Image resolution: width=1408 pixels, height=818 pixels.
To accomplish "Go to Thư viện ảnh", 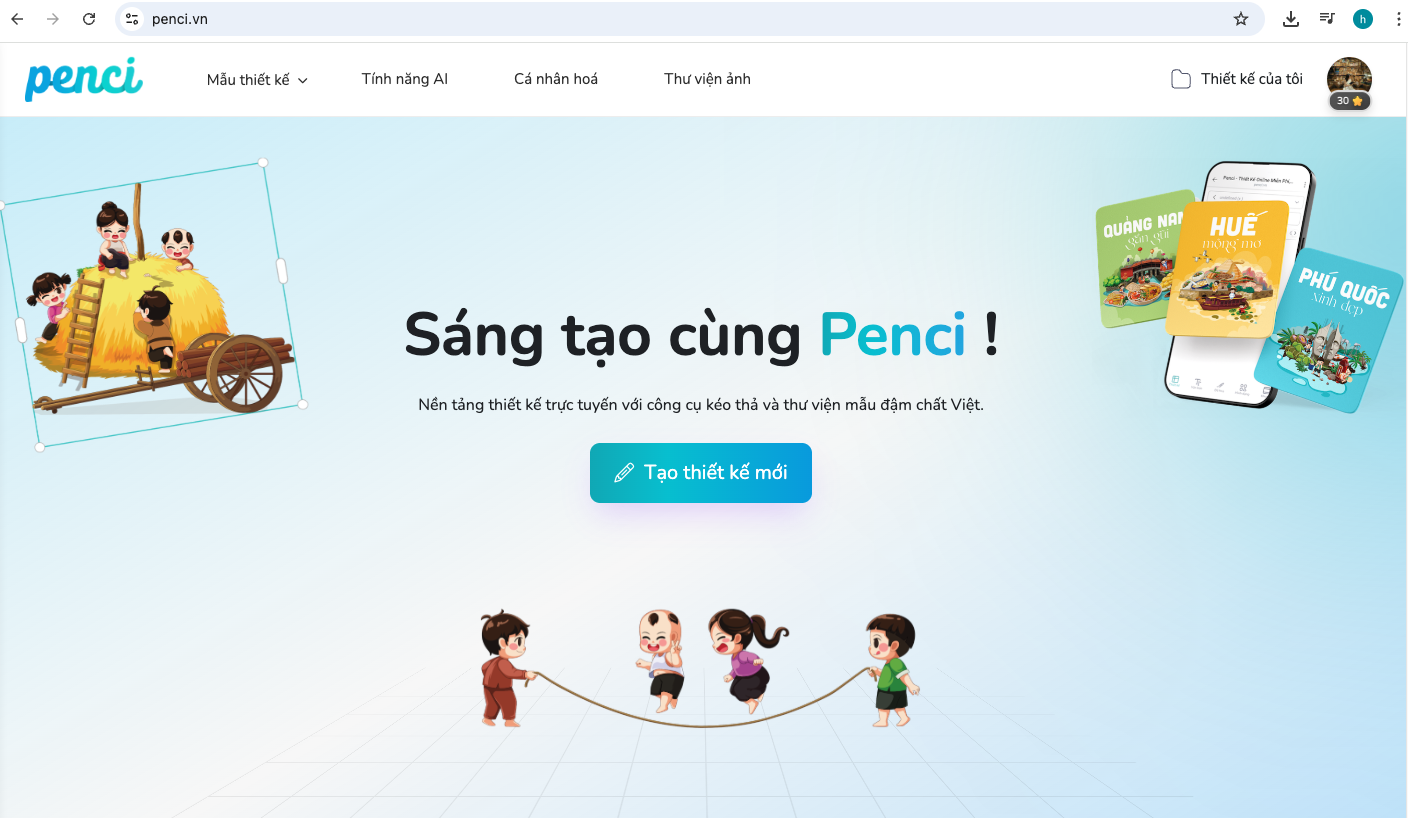I will pyautogui.click(x=707, y=79).
